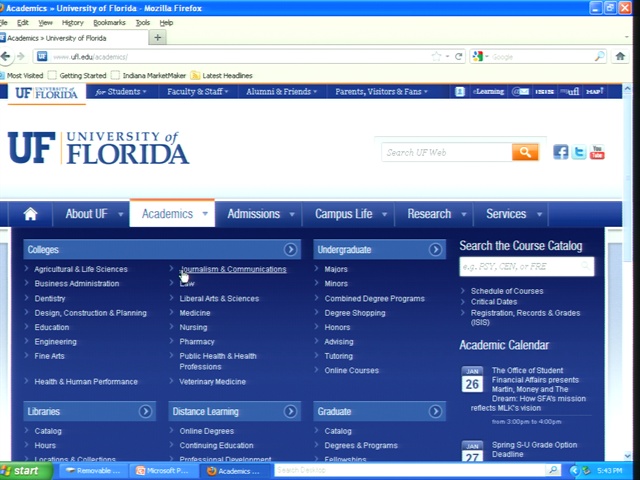Open the Help menu
The image size is (640, 480).
pyautogui.click(x=166, y=22)
